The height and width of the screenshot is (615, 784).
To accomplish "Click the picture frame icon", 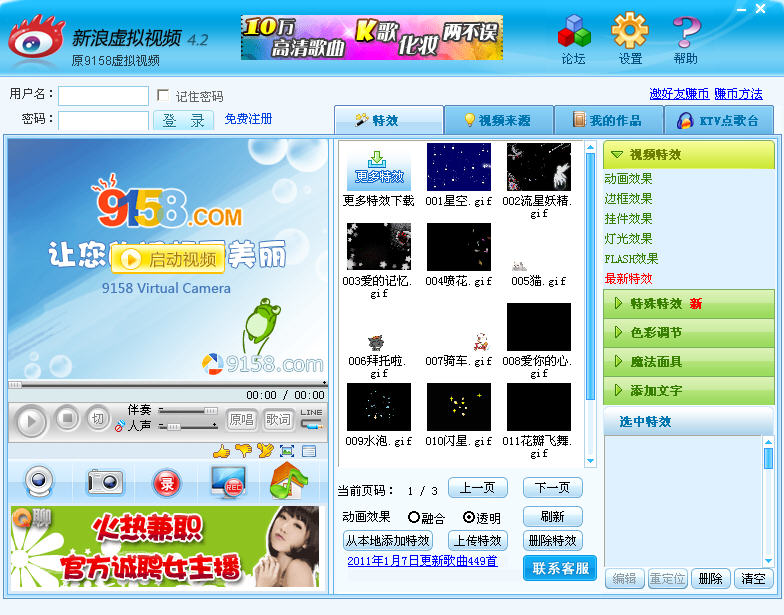I will click(x=287, y=451).
